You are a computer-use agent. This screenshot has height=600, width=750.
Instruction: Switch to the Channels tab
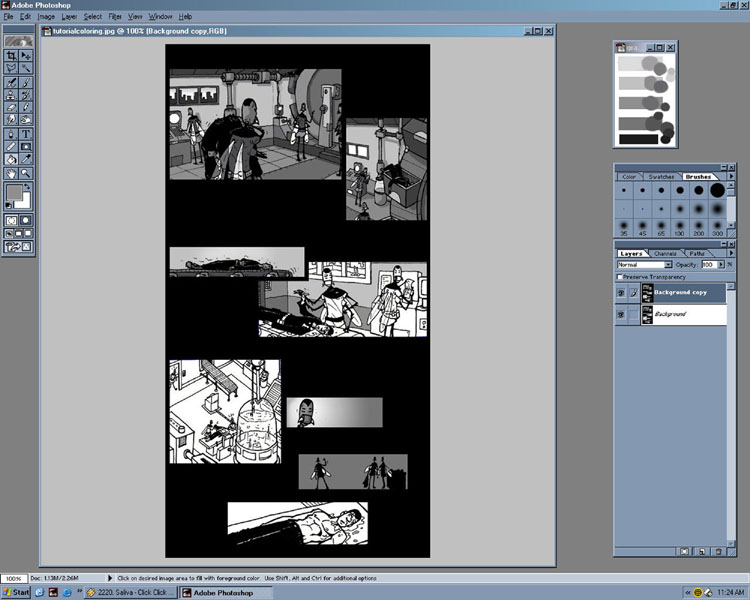point(665,254)
